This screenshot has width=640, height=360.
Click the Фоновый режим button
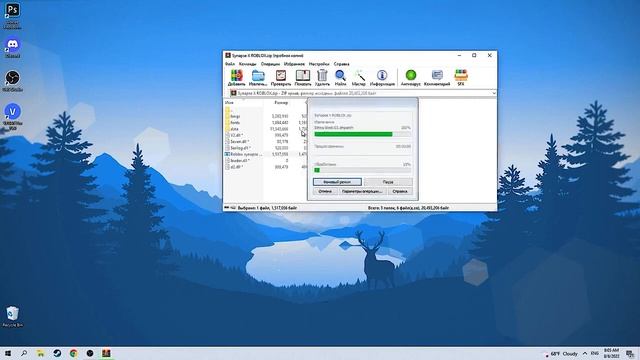click(x=337, y=182)
